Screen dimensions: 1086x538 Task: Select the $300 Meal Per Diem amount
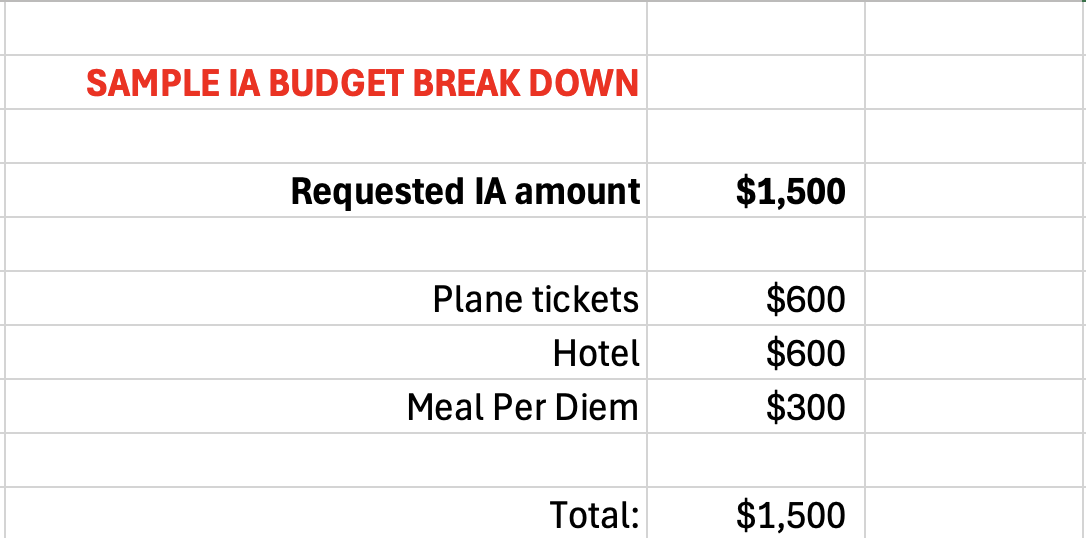[x=805, y=407]
